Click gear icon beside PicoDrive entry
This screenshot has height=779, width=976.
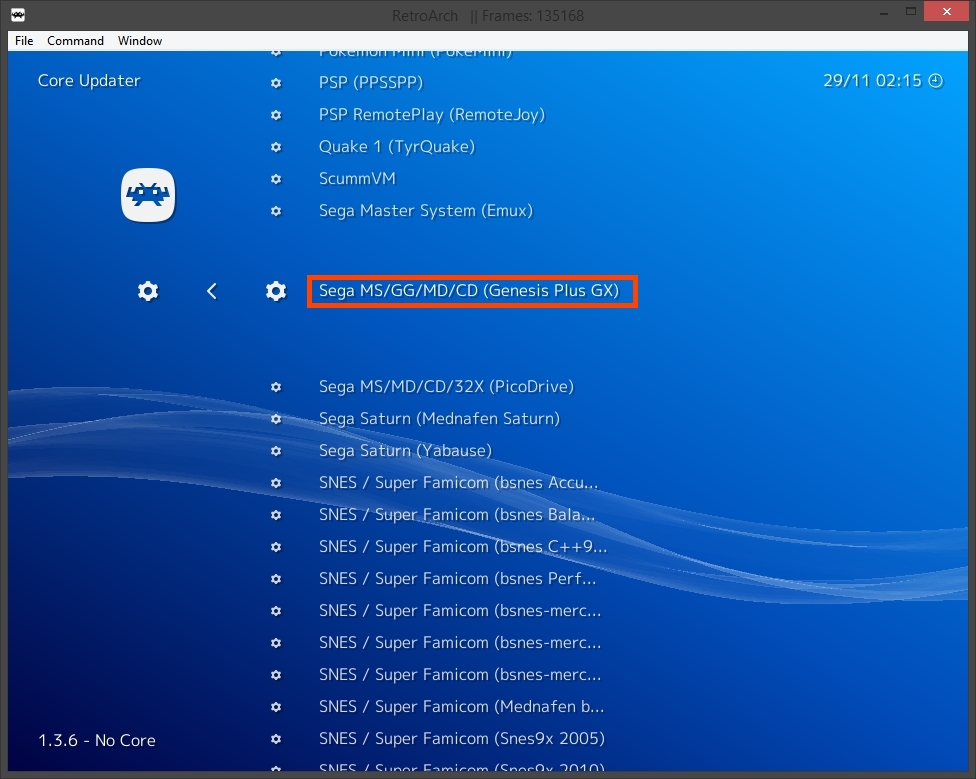pyautogui.click(x=276, y=387)
